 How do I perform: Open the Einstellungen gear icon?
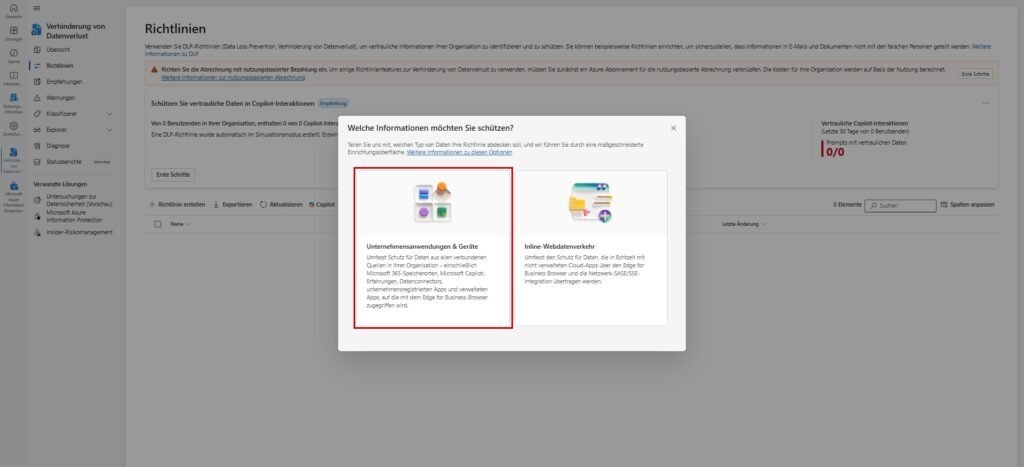13,128
